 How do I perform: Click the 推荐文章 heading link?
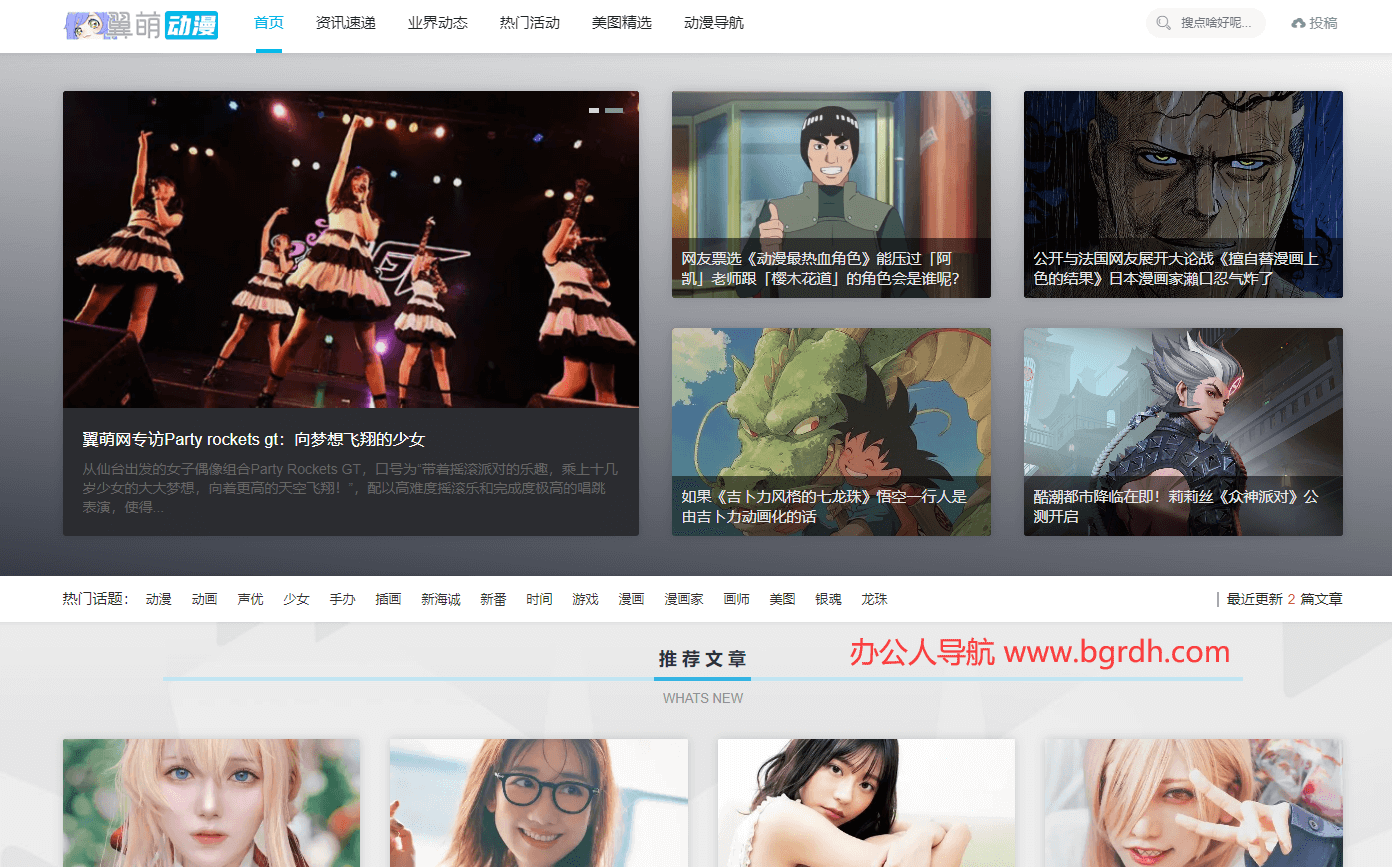702,659
